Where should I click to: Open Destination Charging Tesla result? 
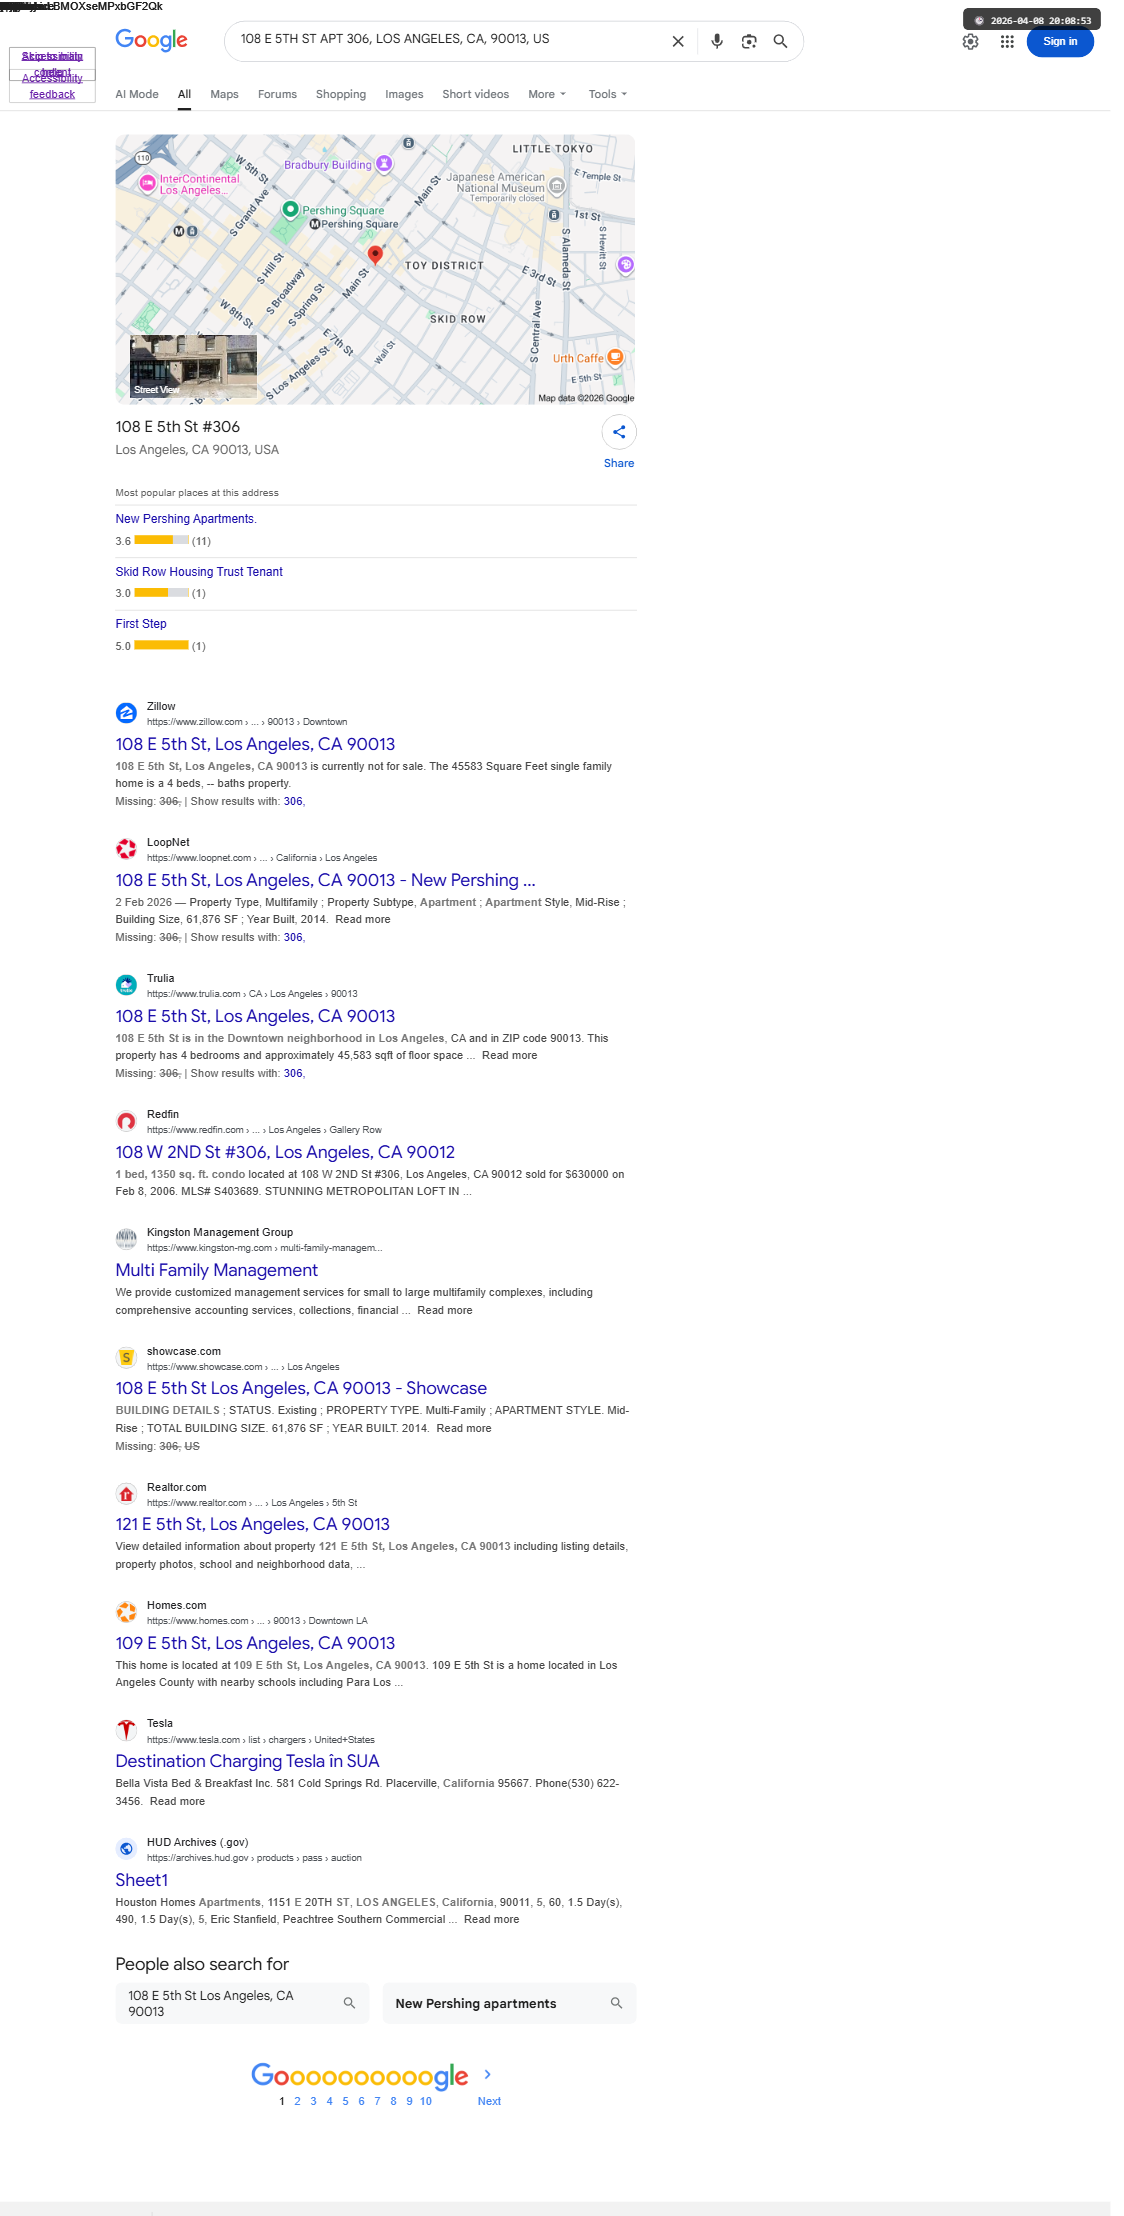[x=247, y=1761]
